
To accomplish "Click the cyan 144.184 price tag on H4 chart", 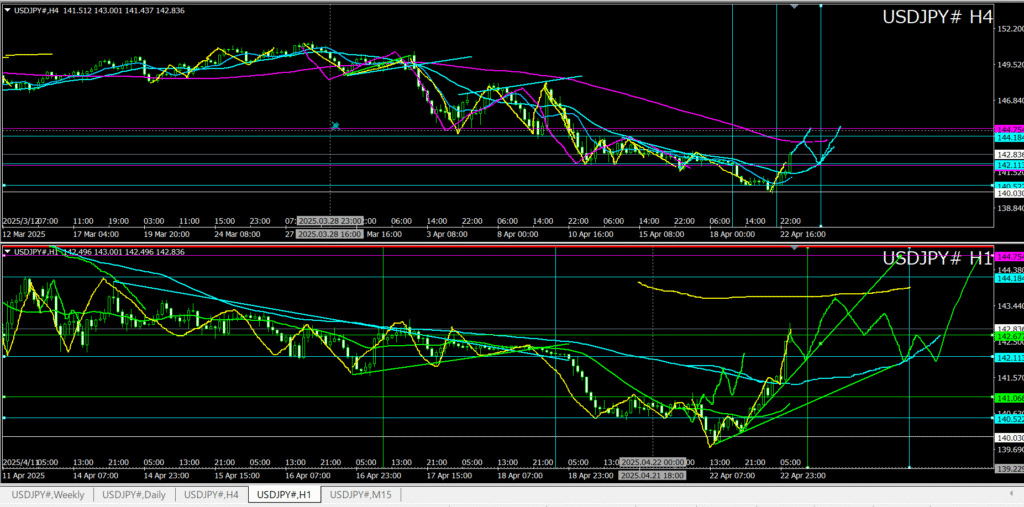I will 1008,137.
